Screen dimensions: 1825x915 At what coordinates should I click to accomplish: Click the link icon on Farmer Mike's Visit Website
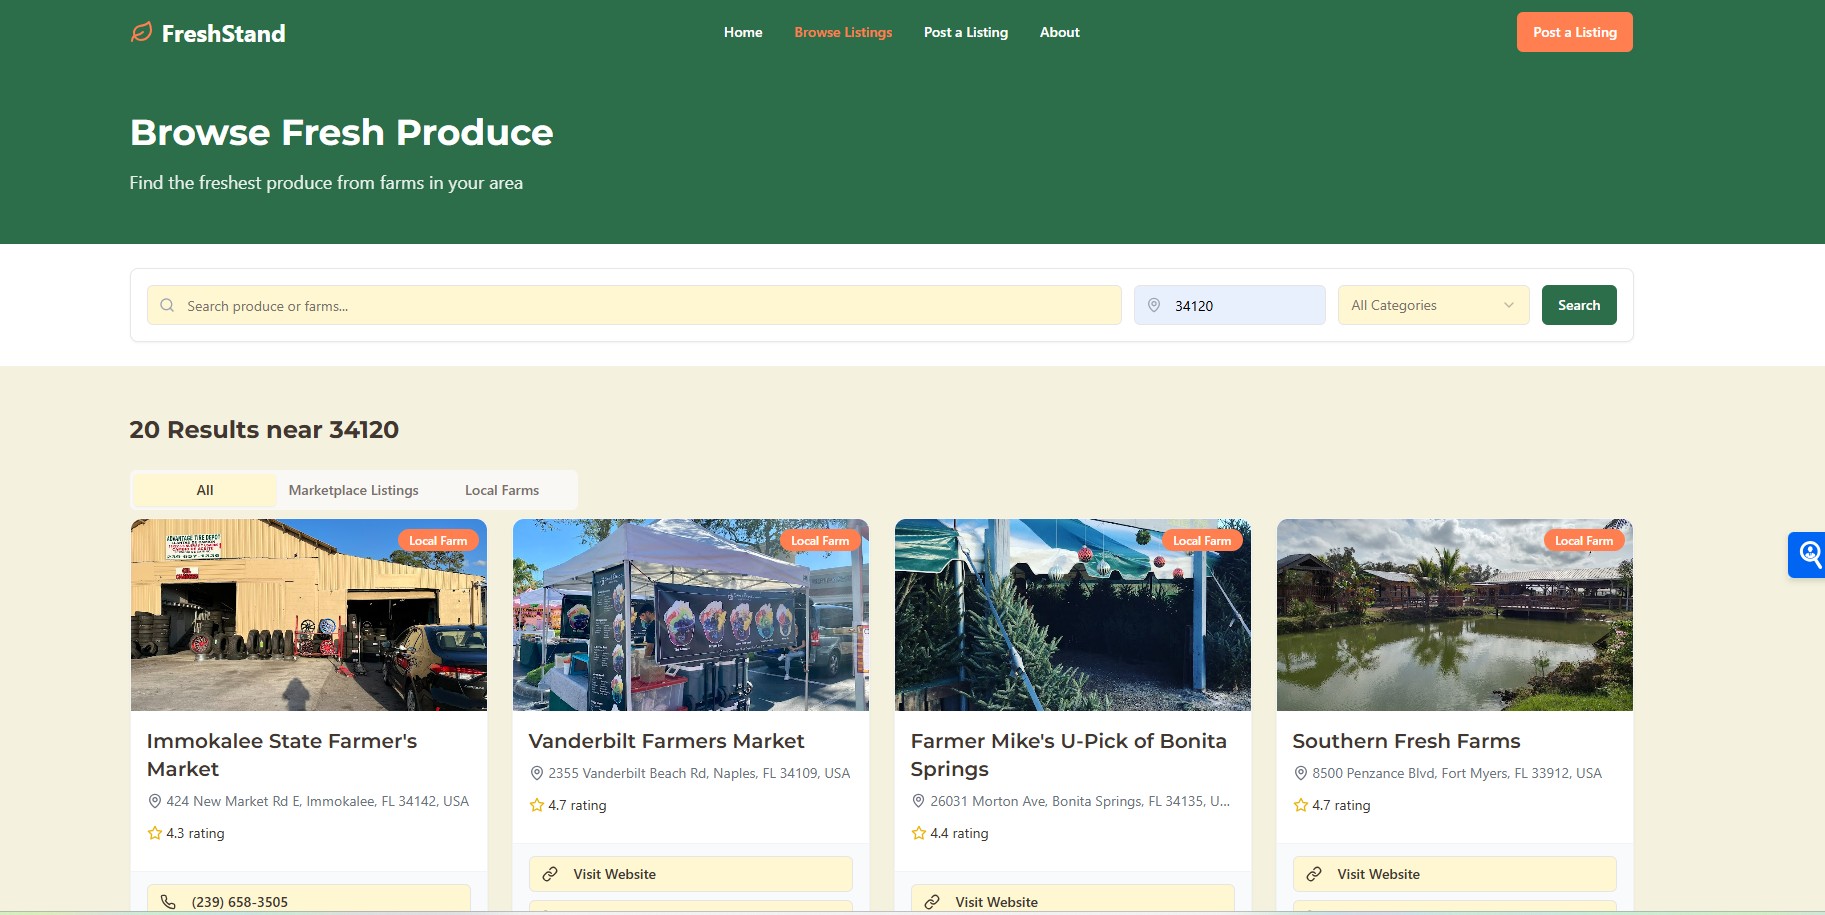(932, 902)
